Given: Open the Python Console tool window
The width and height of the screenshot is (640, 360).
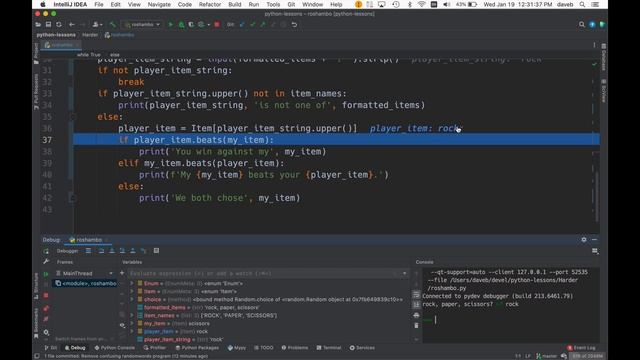Looking at the screenshot, I should click(x=115, y=348).
